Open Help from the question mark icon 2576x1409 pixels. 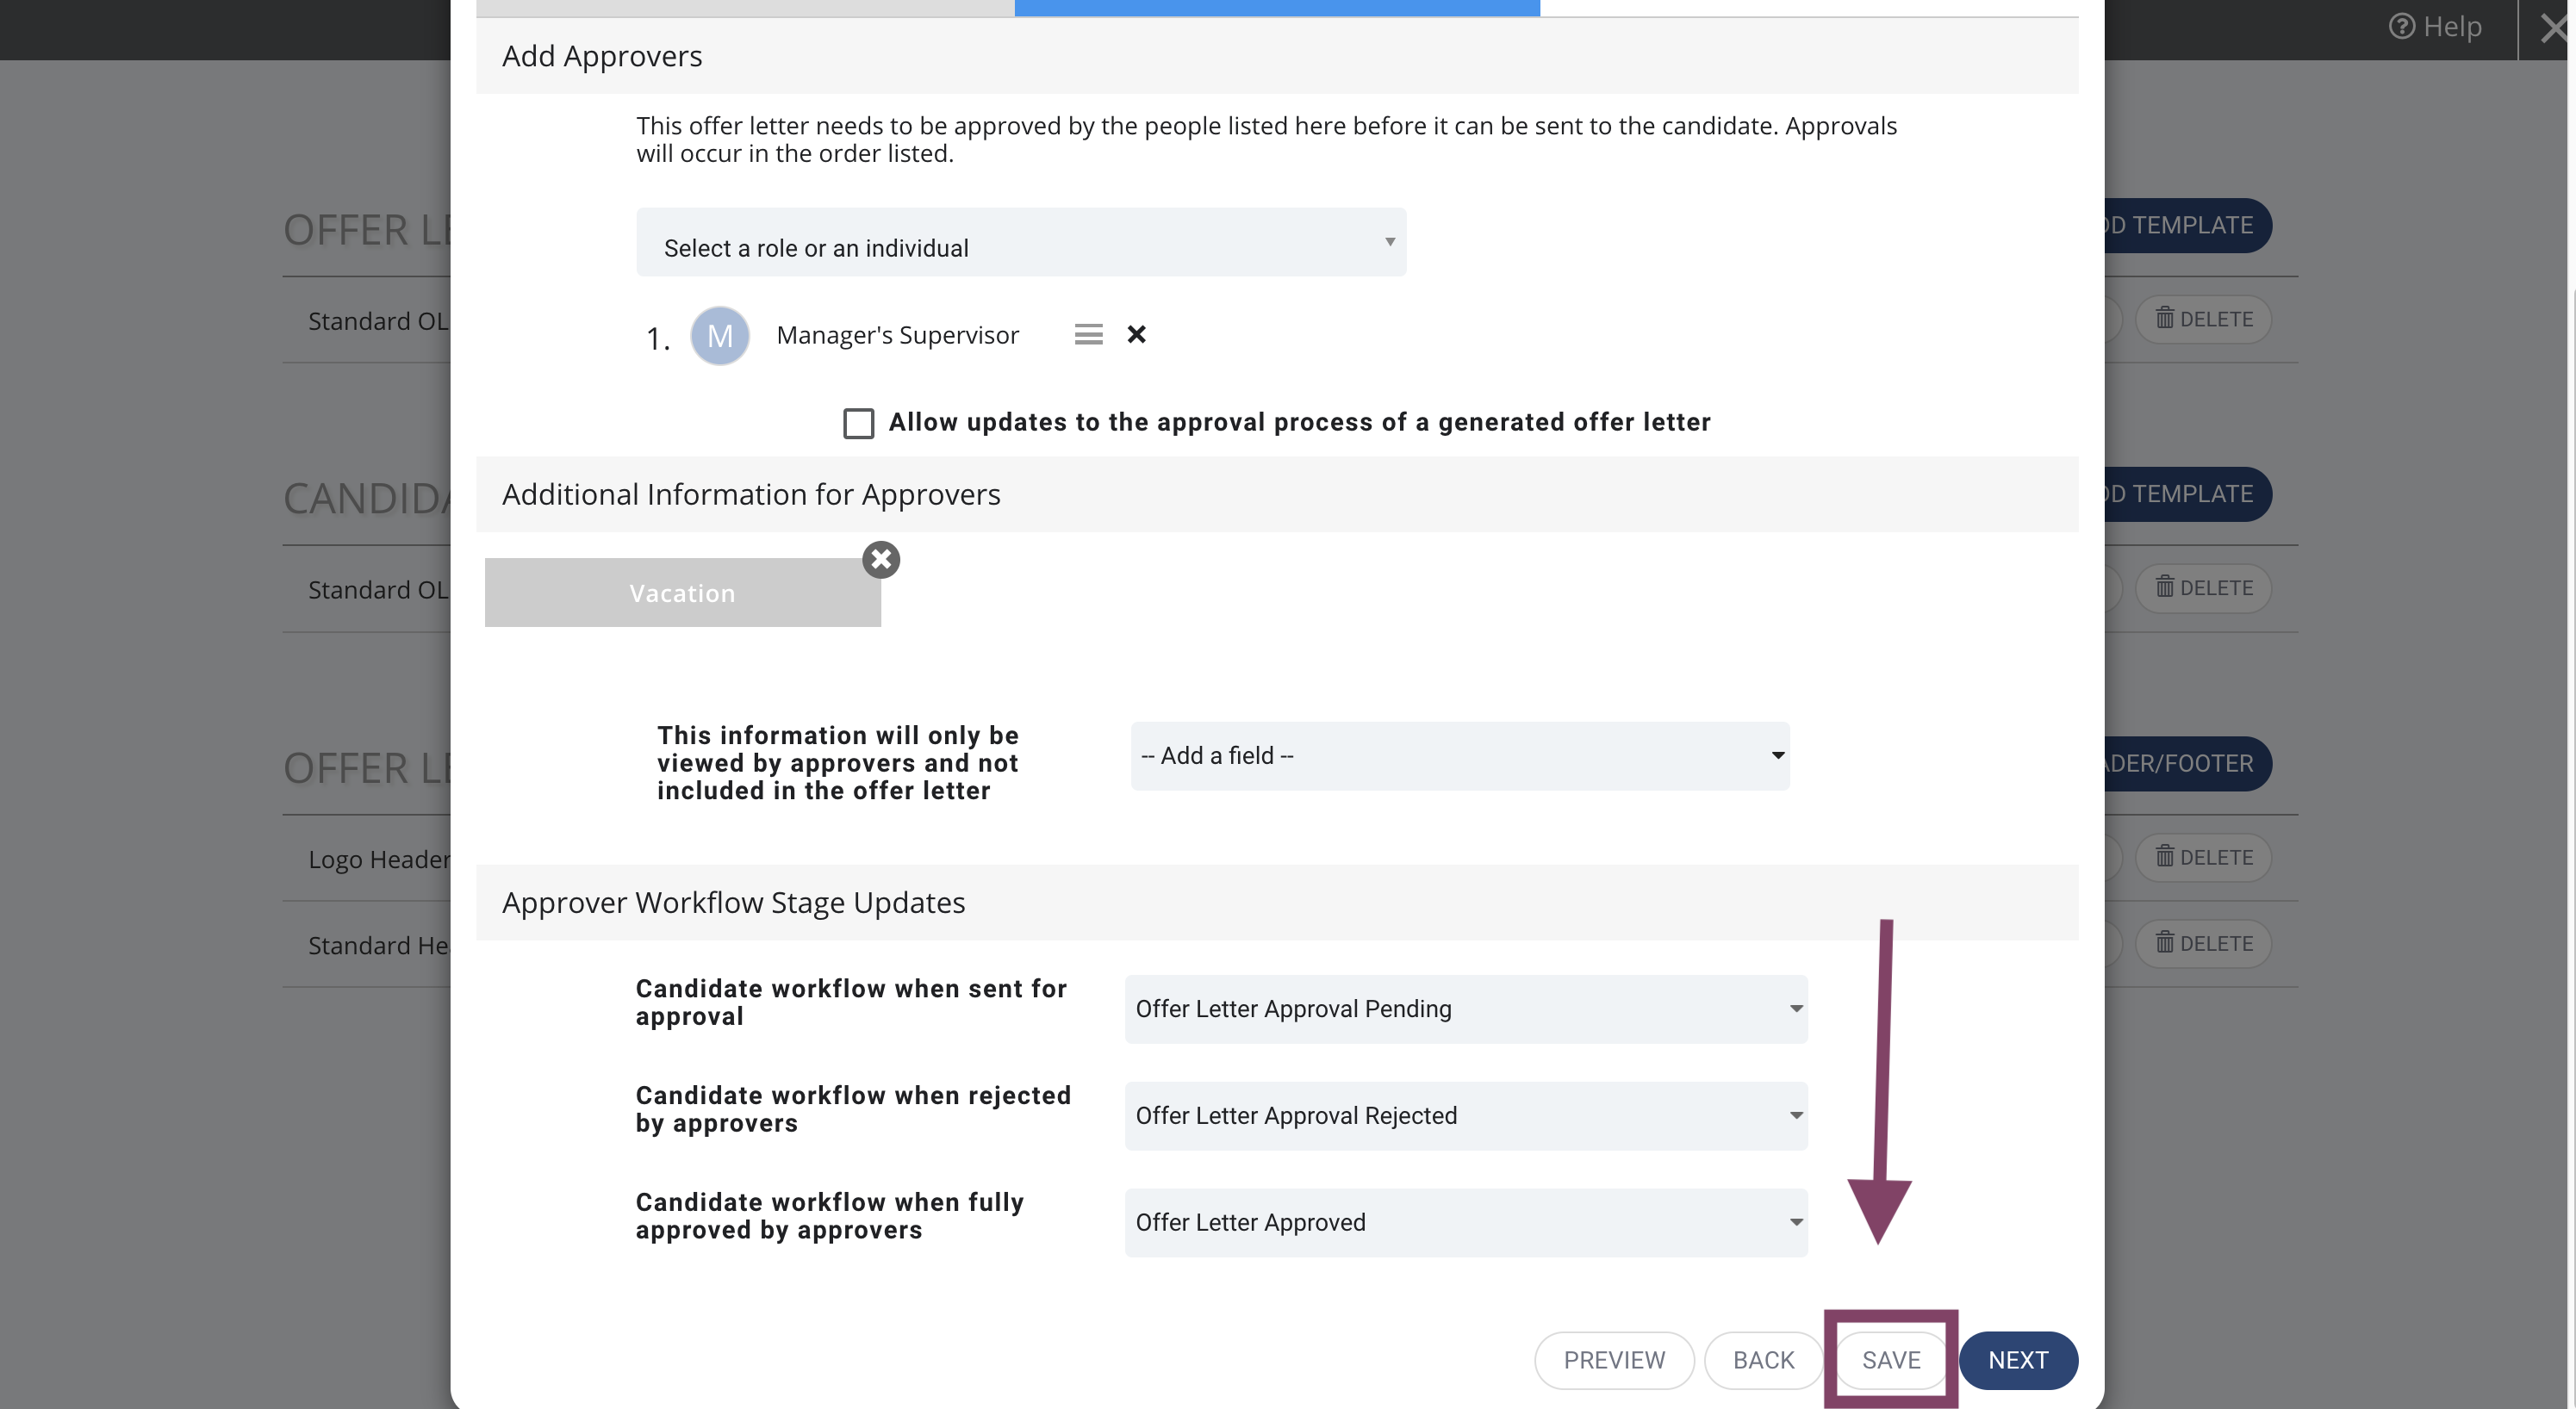pyautogui.click(x=2435, y=27)
